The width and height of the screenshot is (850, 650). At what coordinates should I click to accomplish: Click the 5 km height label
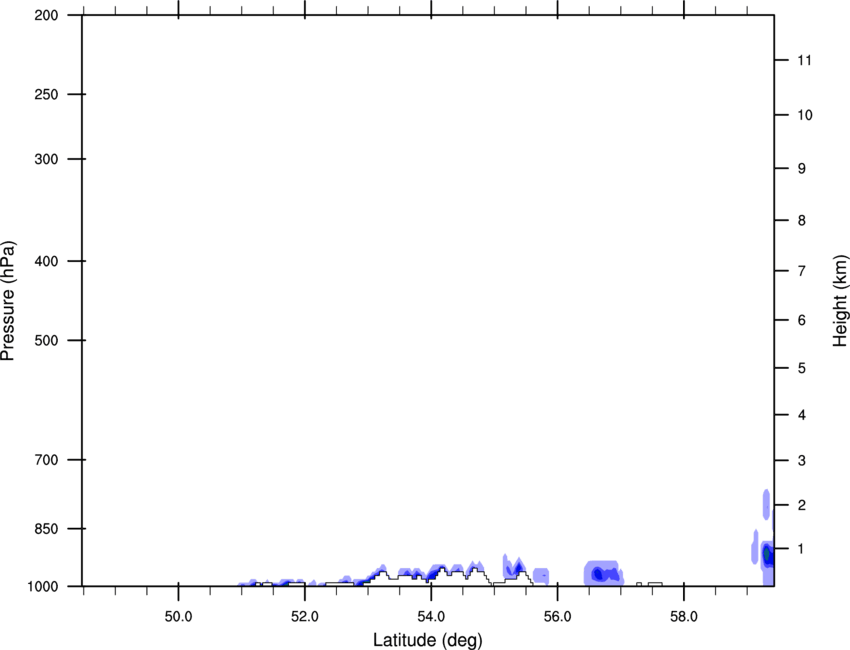tap(802, 368)
